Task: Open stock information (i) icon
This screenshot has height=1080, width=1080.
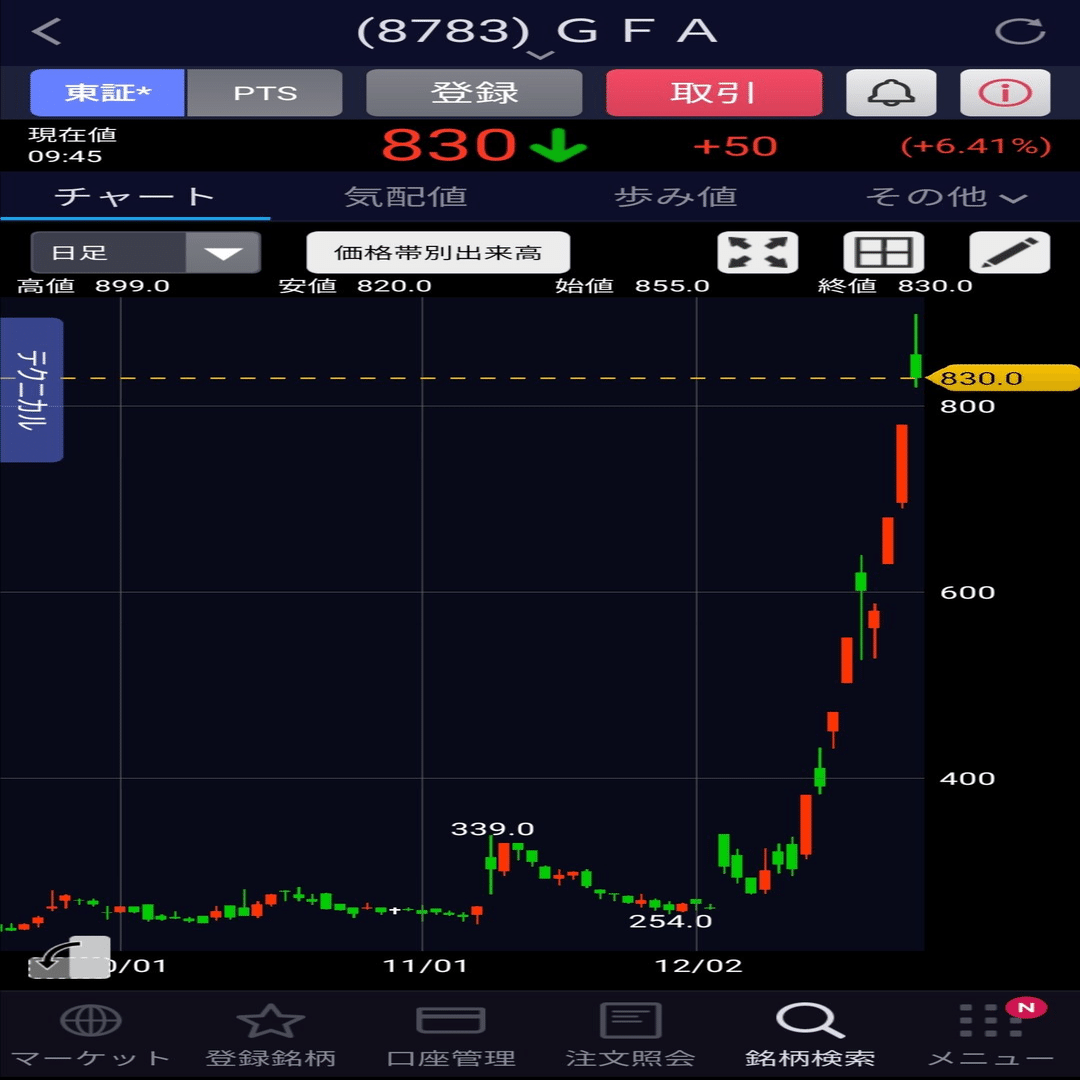Action: pos(1005,92)
